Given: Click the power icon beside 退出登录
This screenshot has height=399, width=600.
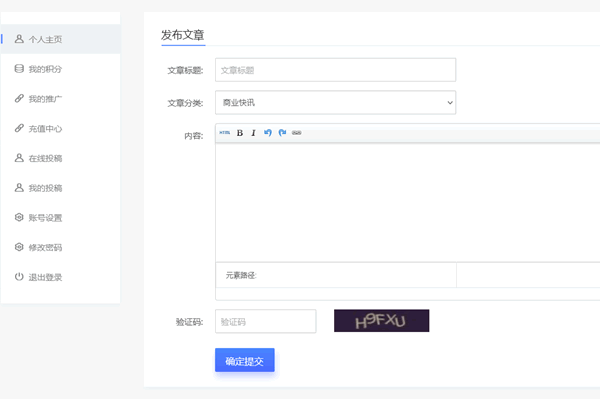Looking at the screenshot, I should [19, 277].
